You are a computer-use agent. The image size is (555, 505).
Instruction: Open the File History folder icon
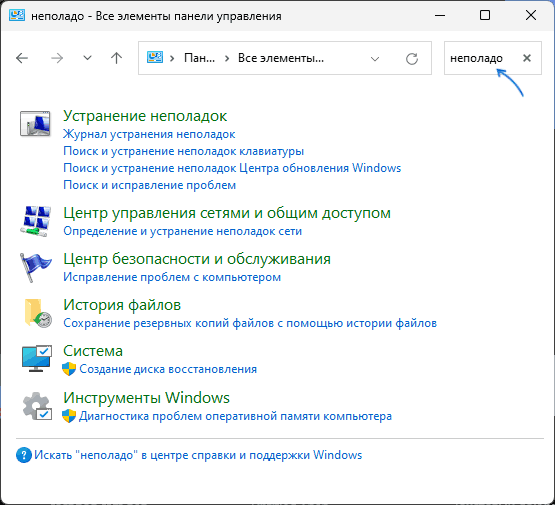click(x=38, y=313)
